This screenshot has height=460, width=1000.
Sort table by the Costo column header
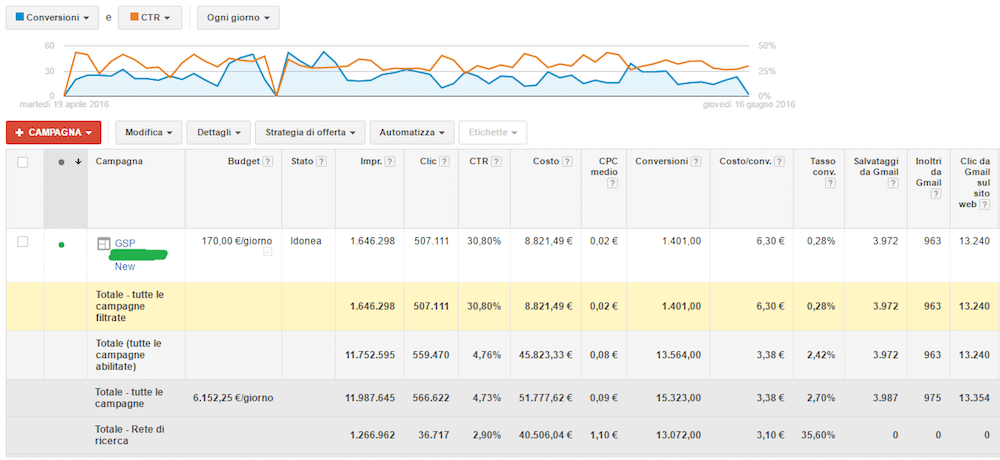click(x=546, y=161)
